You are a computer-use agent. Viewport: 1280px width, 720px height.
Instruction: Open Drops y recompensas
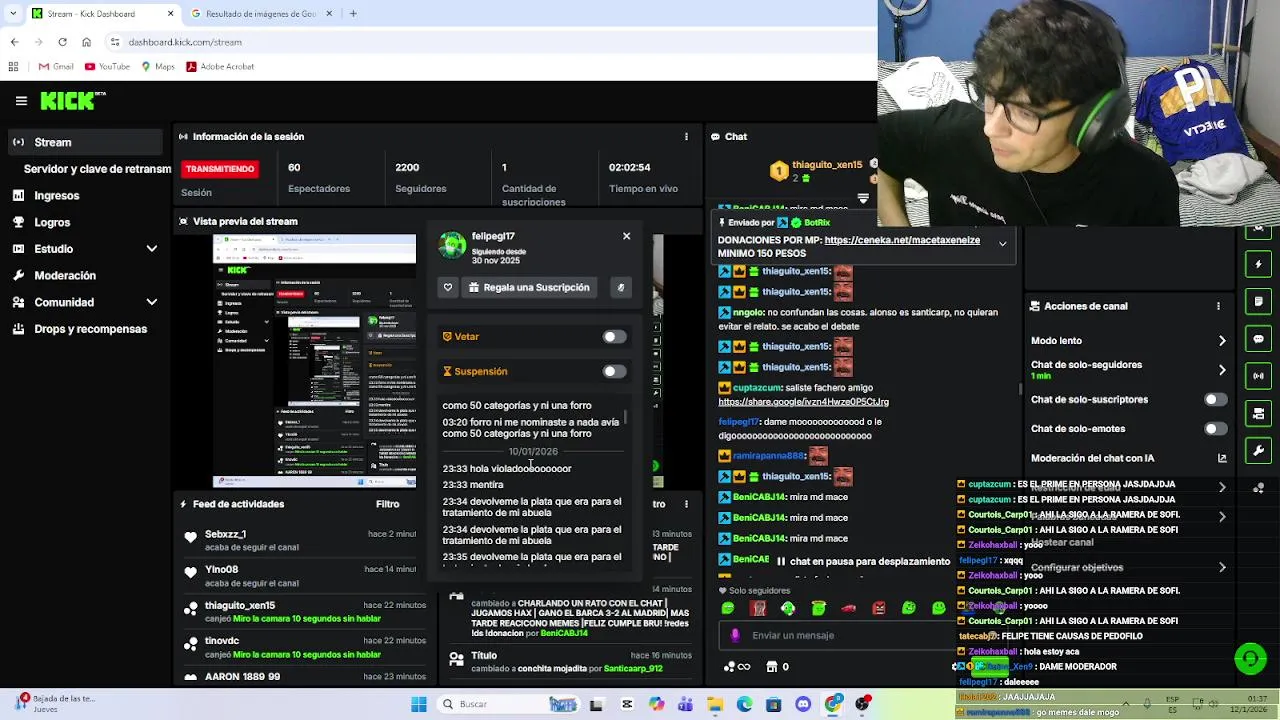click(90, 329)
